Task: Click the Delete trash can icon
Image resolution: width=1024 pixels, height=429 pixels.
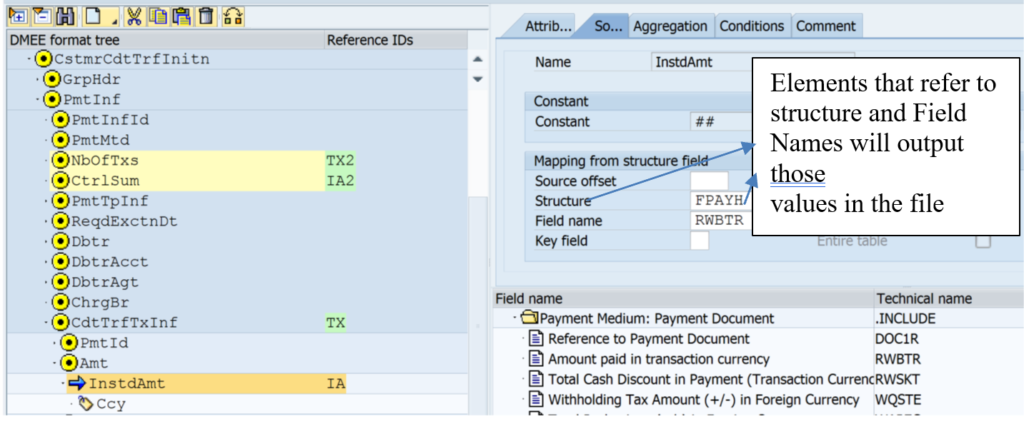Action: coord(206,15)
